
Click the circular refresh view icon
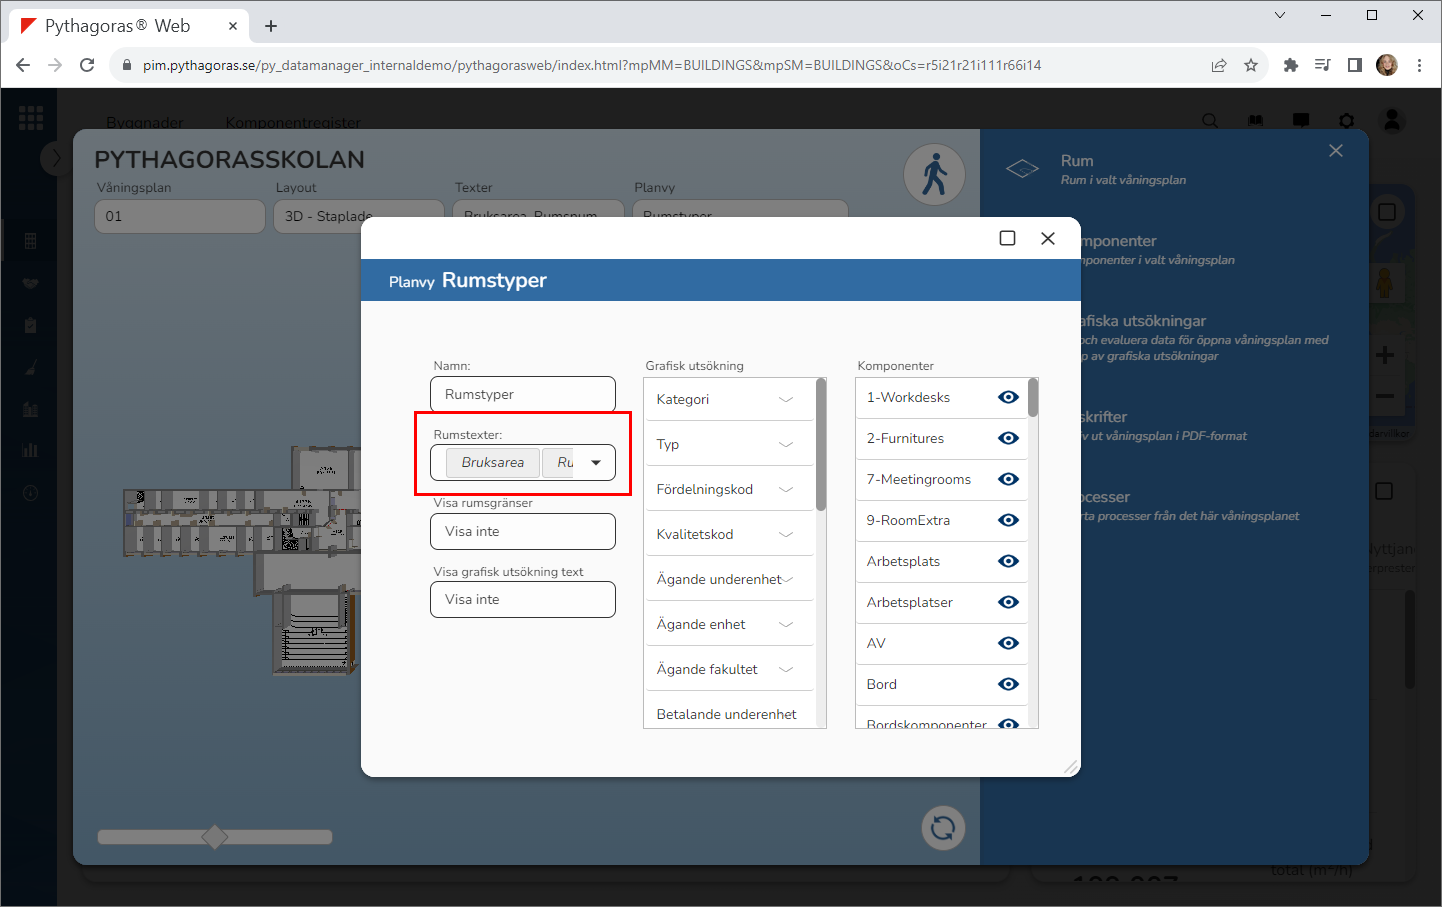click(942, 828)
